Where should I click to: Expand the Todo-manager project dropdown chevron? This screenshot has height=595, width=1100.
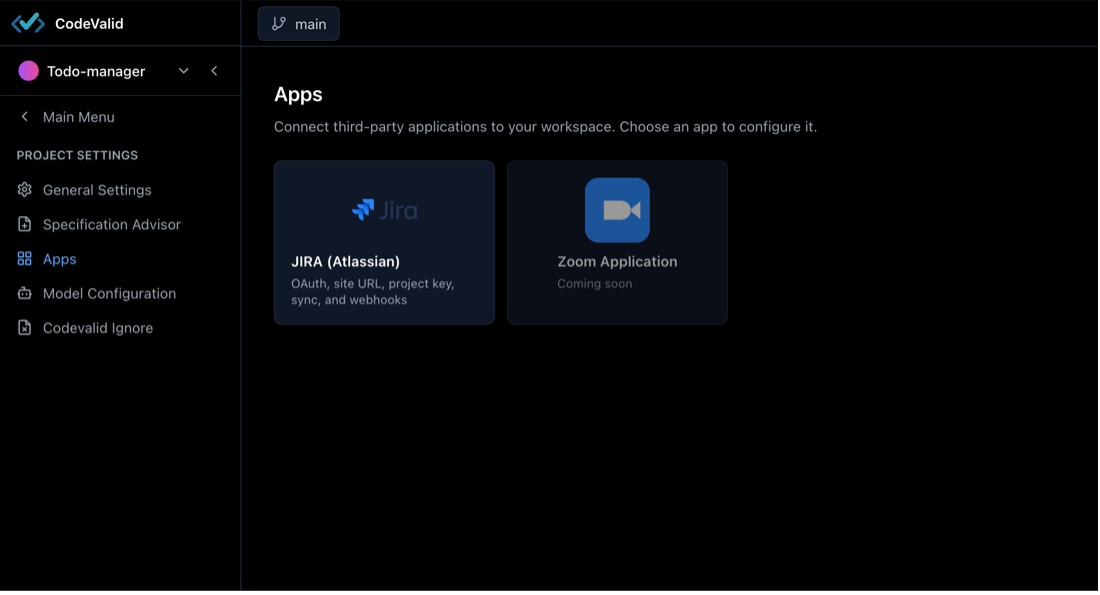(x=183, y=71)
